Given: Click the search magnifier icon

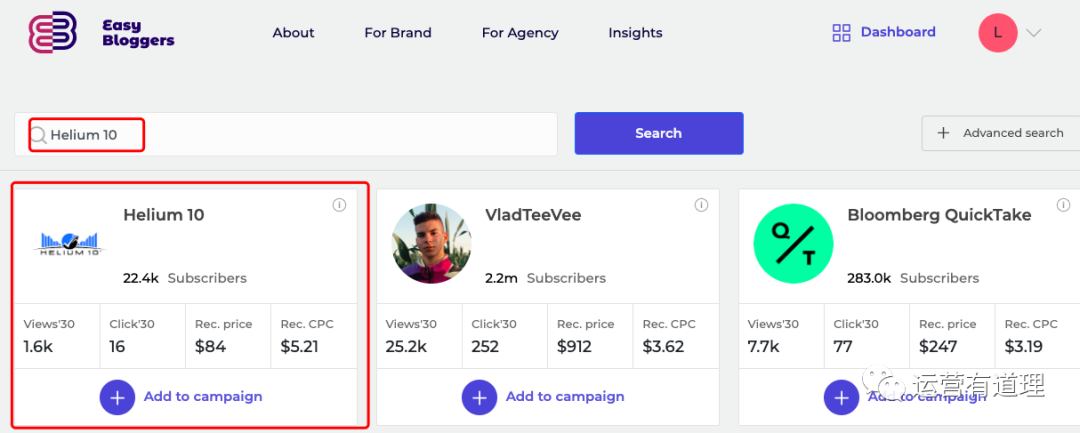Looking at the screenshot, I should pos(38,135).
